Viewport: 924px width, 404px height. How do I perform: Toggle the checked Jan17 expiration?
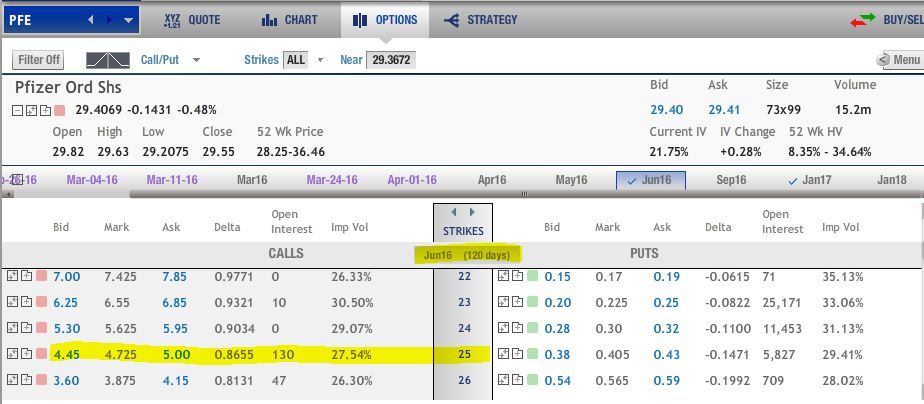[814, 180]
